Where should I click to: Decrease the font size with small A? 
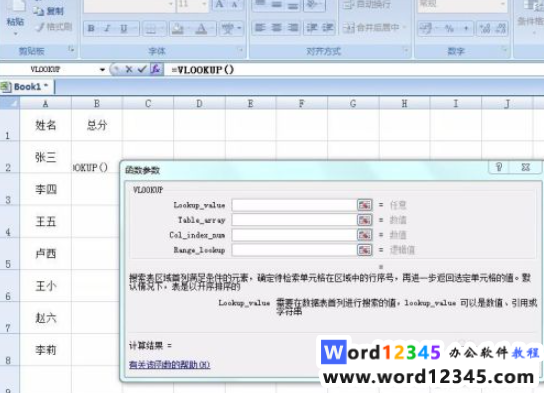coord(236,5)
